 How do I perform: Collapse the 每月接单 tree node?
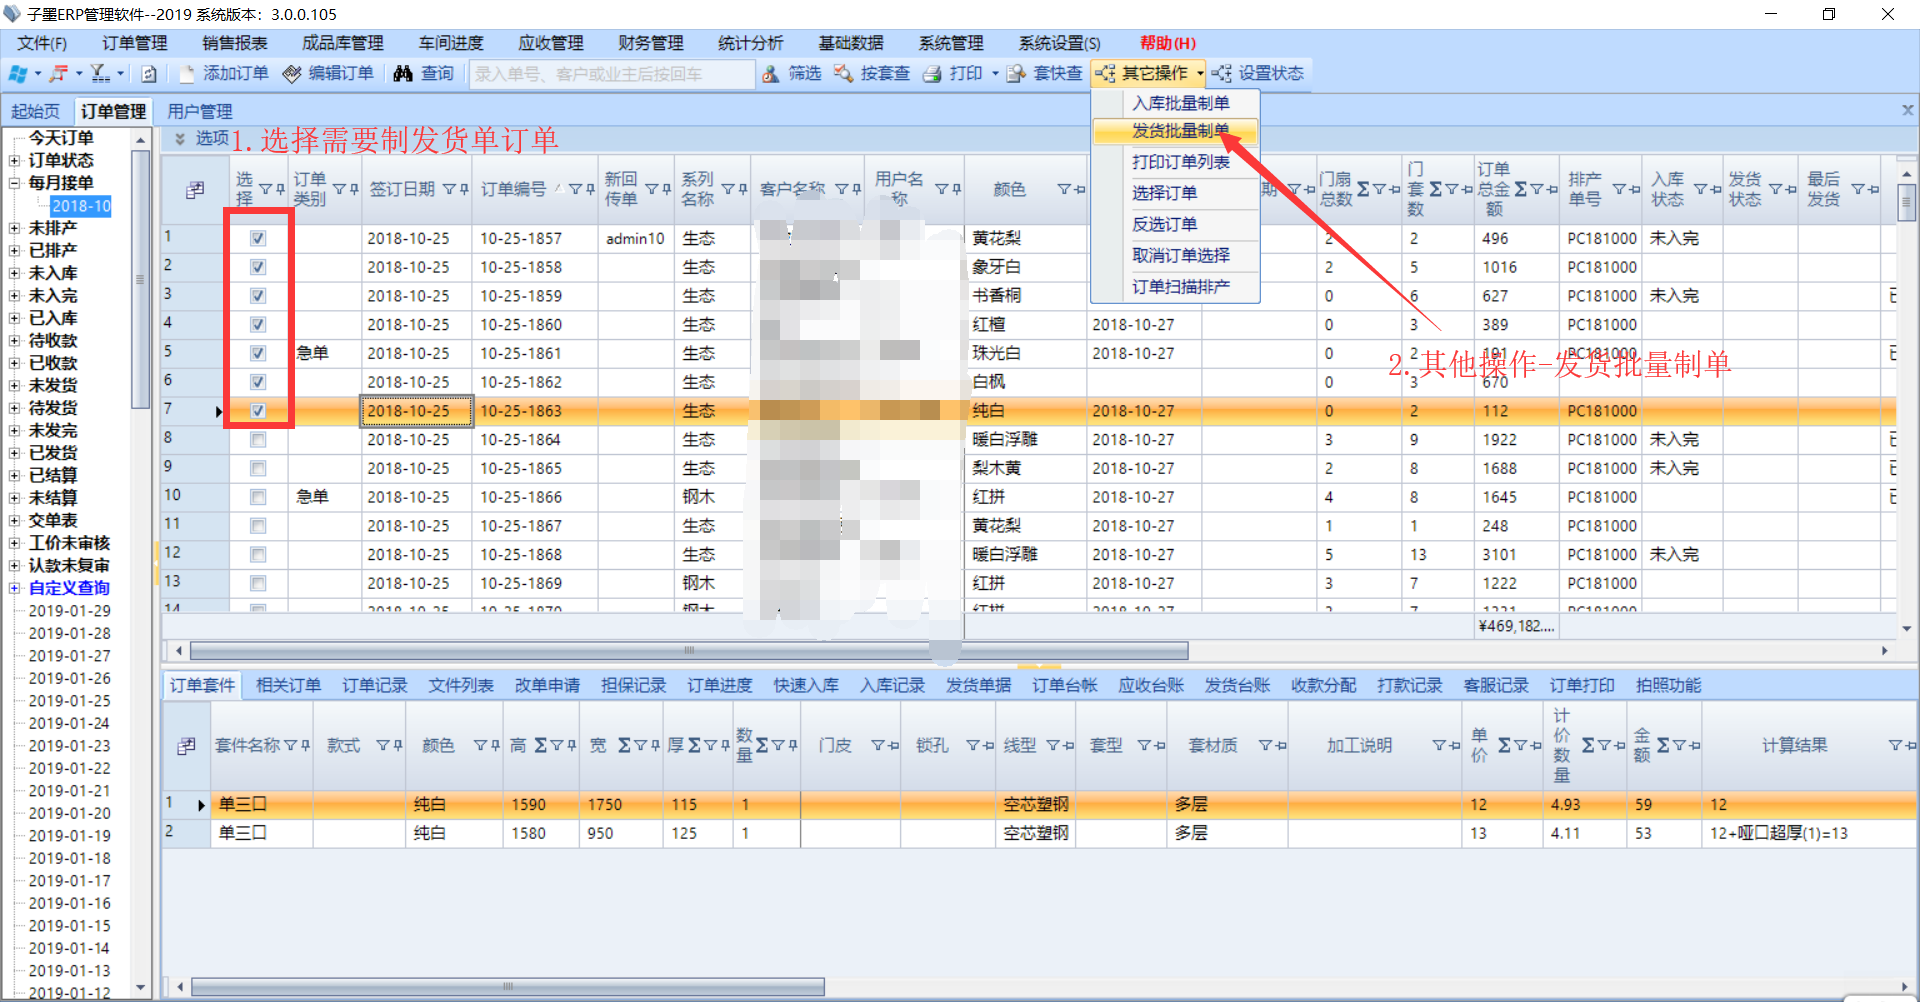[14, 183]
